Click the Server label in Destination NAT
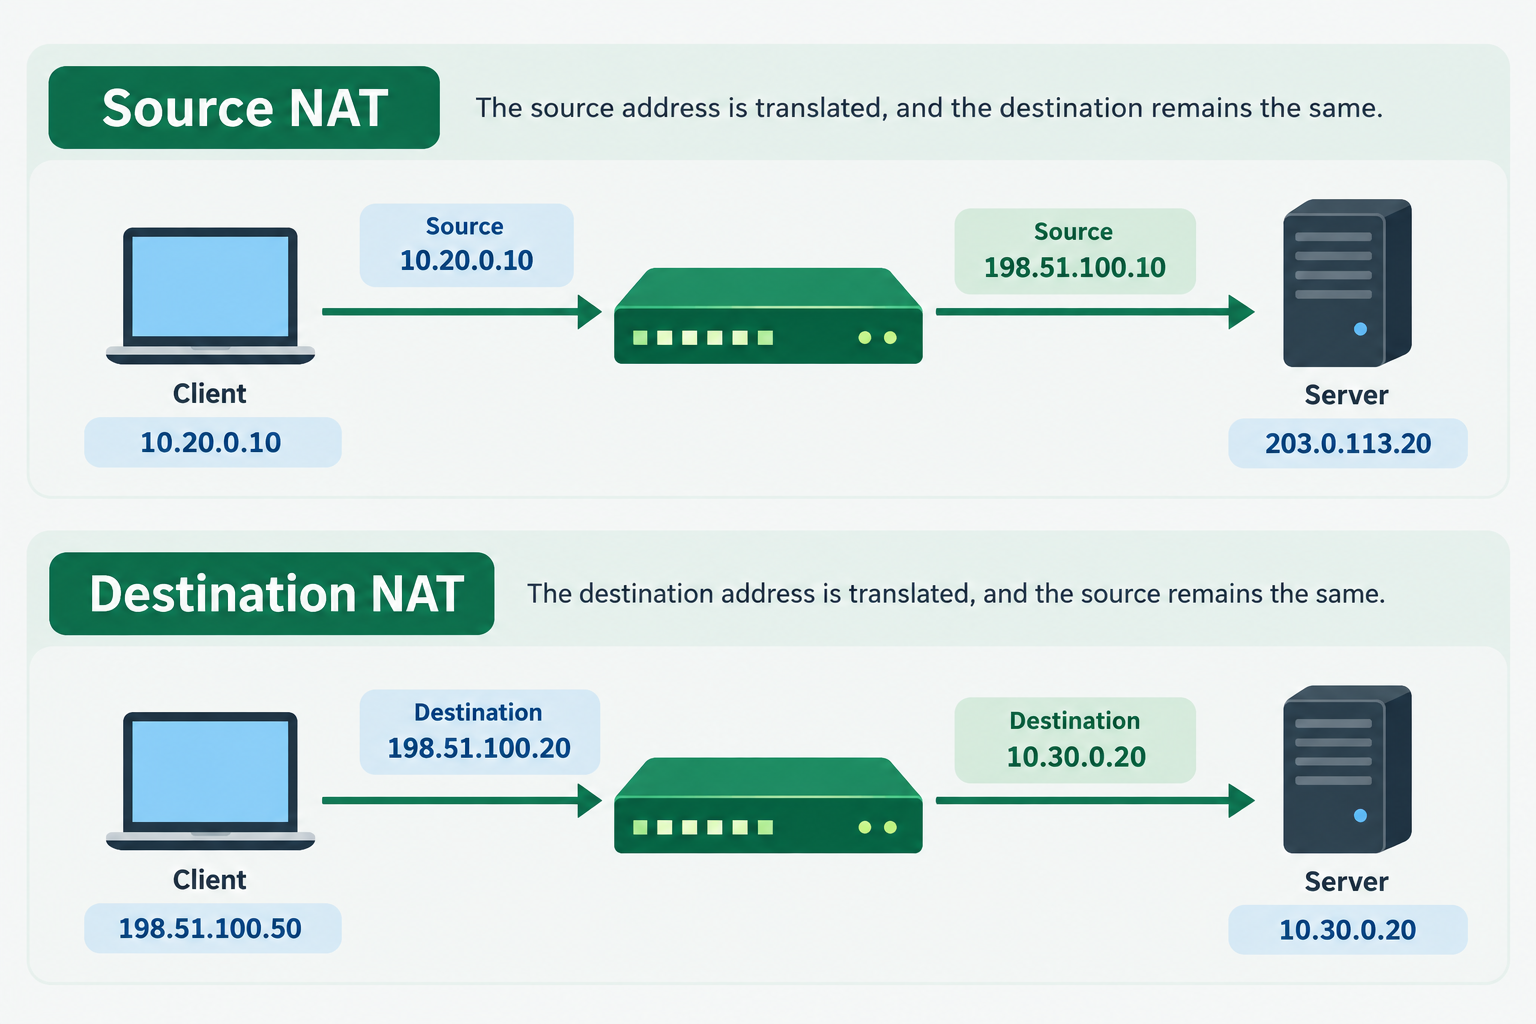 point(1346,881)
